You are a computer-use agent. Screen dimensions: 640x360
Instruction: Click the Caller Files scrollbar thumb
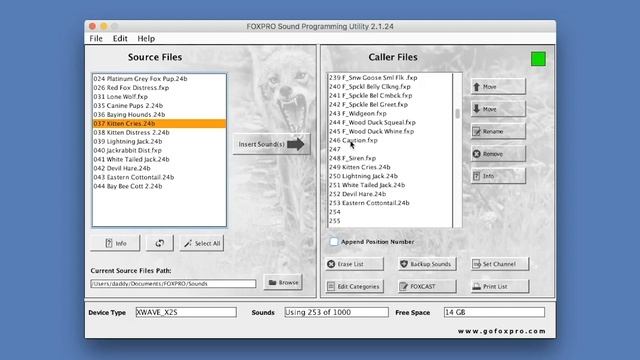457,113
